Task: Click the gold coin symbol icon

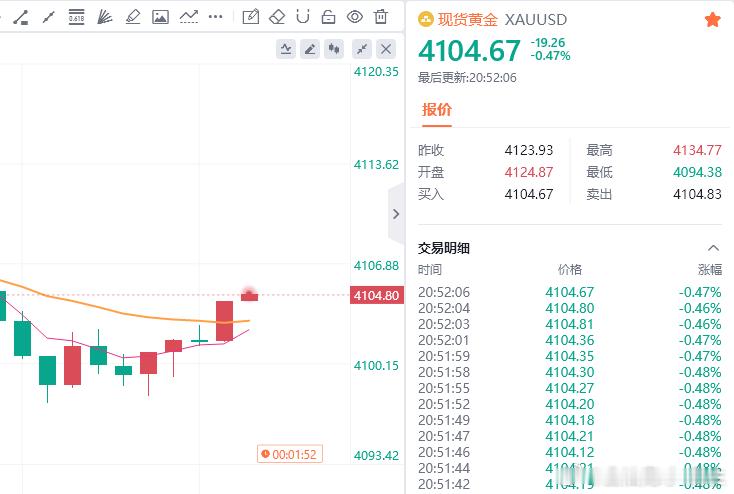Action: [x=426, y=19]
